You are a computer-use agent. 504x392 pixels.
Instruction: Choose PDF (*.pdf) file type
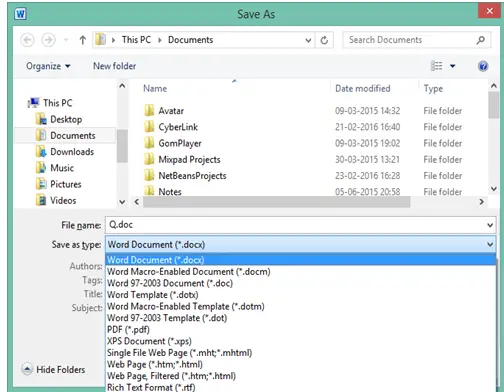coord(300,330)
